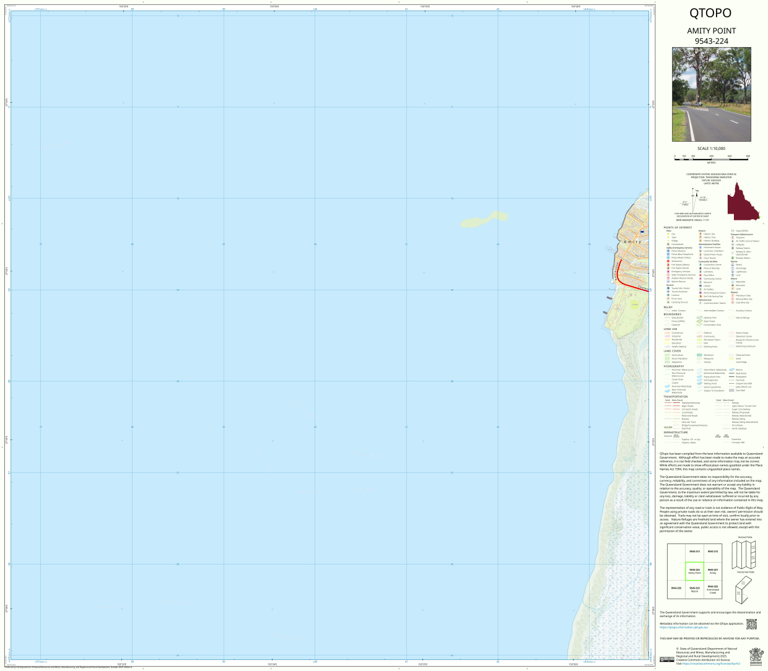The image size is (768, 671).
Task: Click the Queensland state locator map
Action: click(x=744, y=201)
